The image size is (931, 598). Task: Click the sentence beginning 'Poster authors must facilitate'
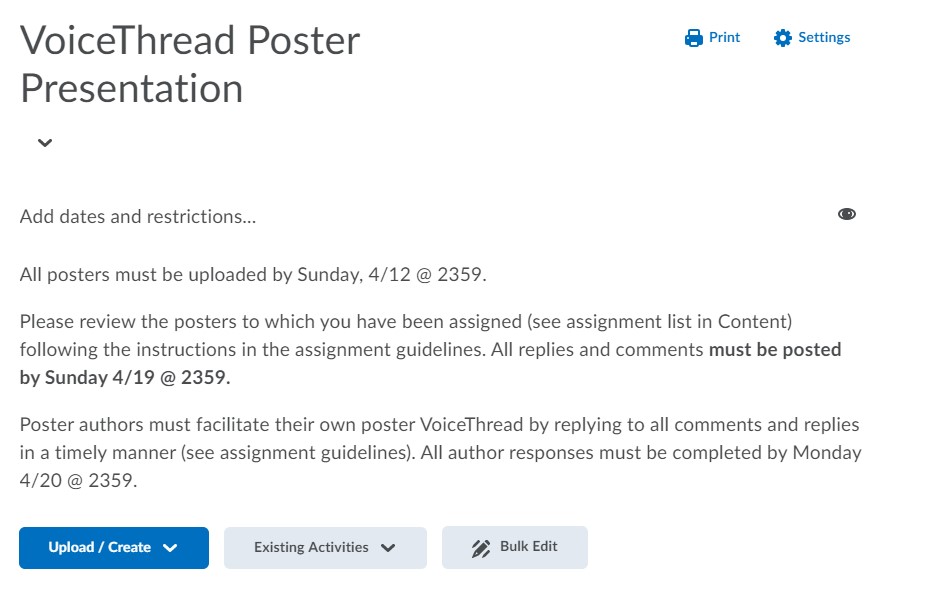click(x=441, y=453)
